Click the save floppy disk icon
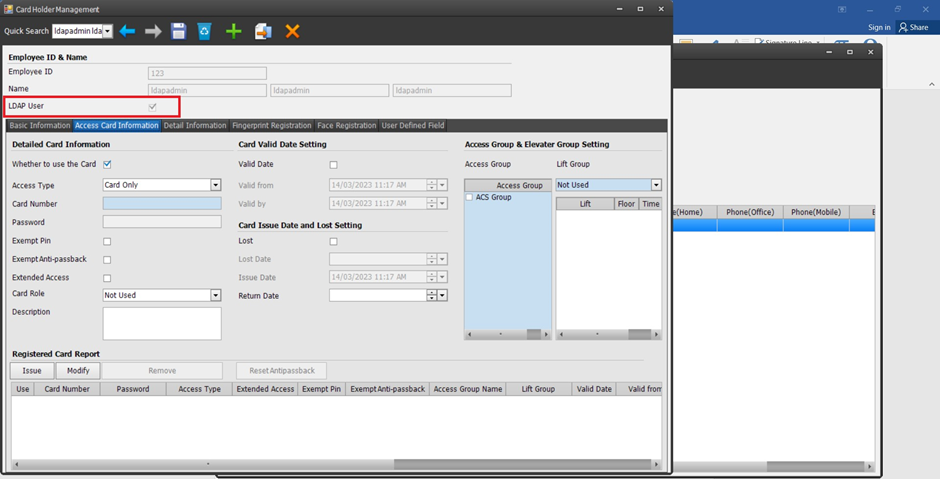The image size is (940, 479). (179, 32)
